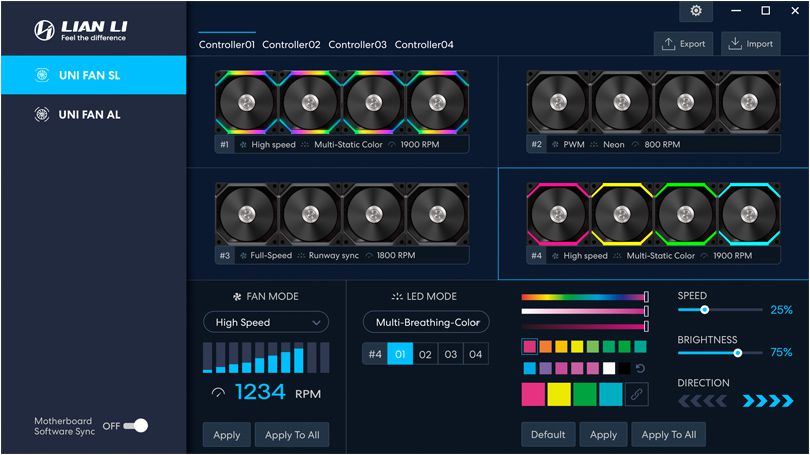Select fan 03 in LED mode

tap(450, 354)
